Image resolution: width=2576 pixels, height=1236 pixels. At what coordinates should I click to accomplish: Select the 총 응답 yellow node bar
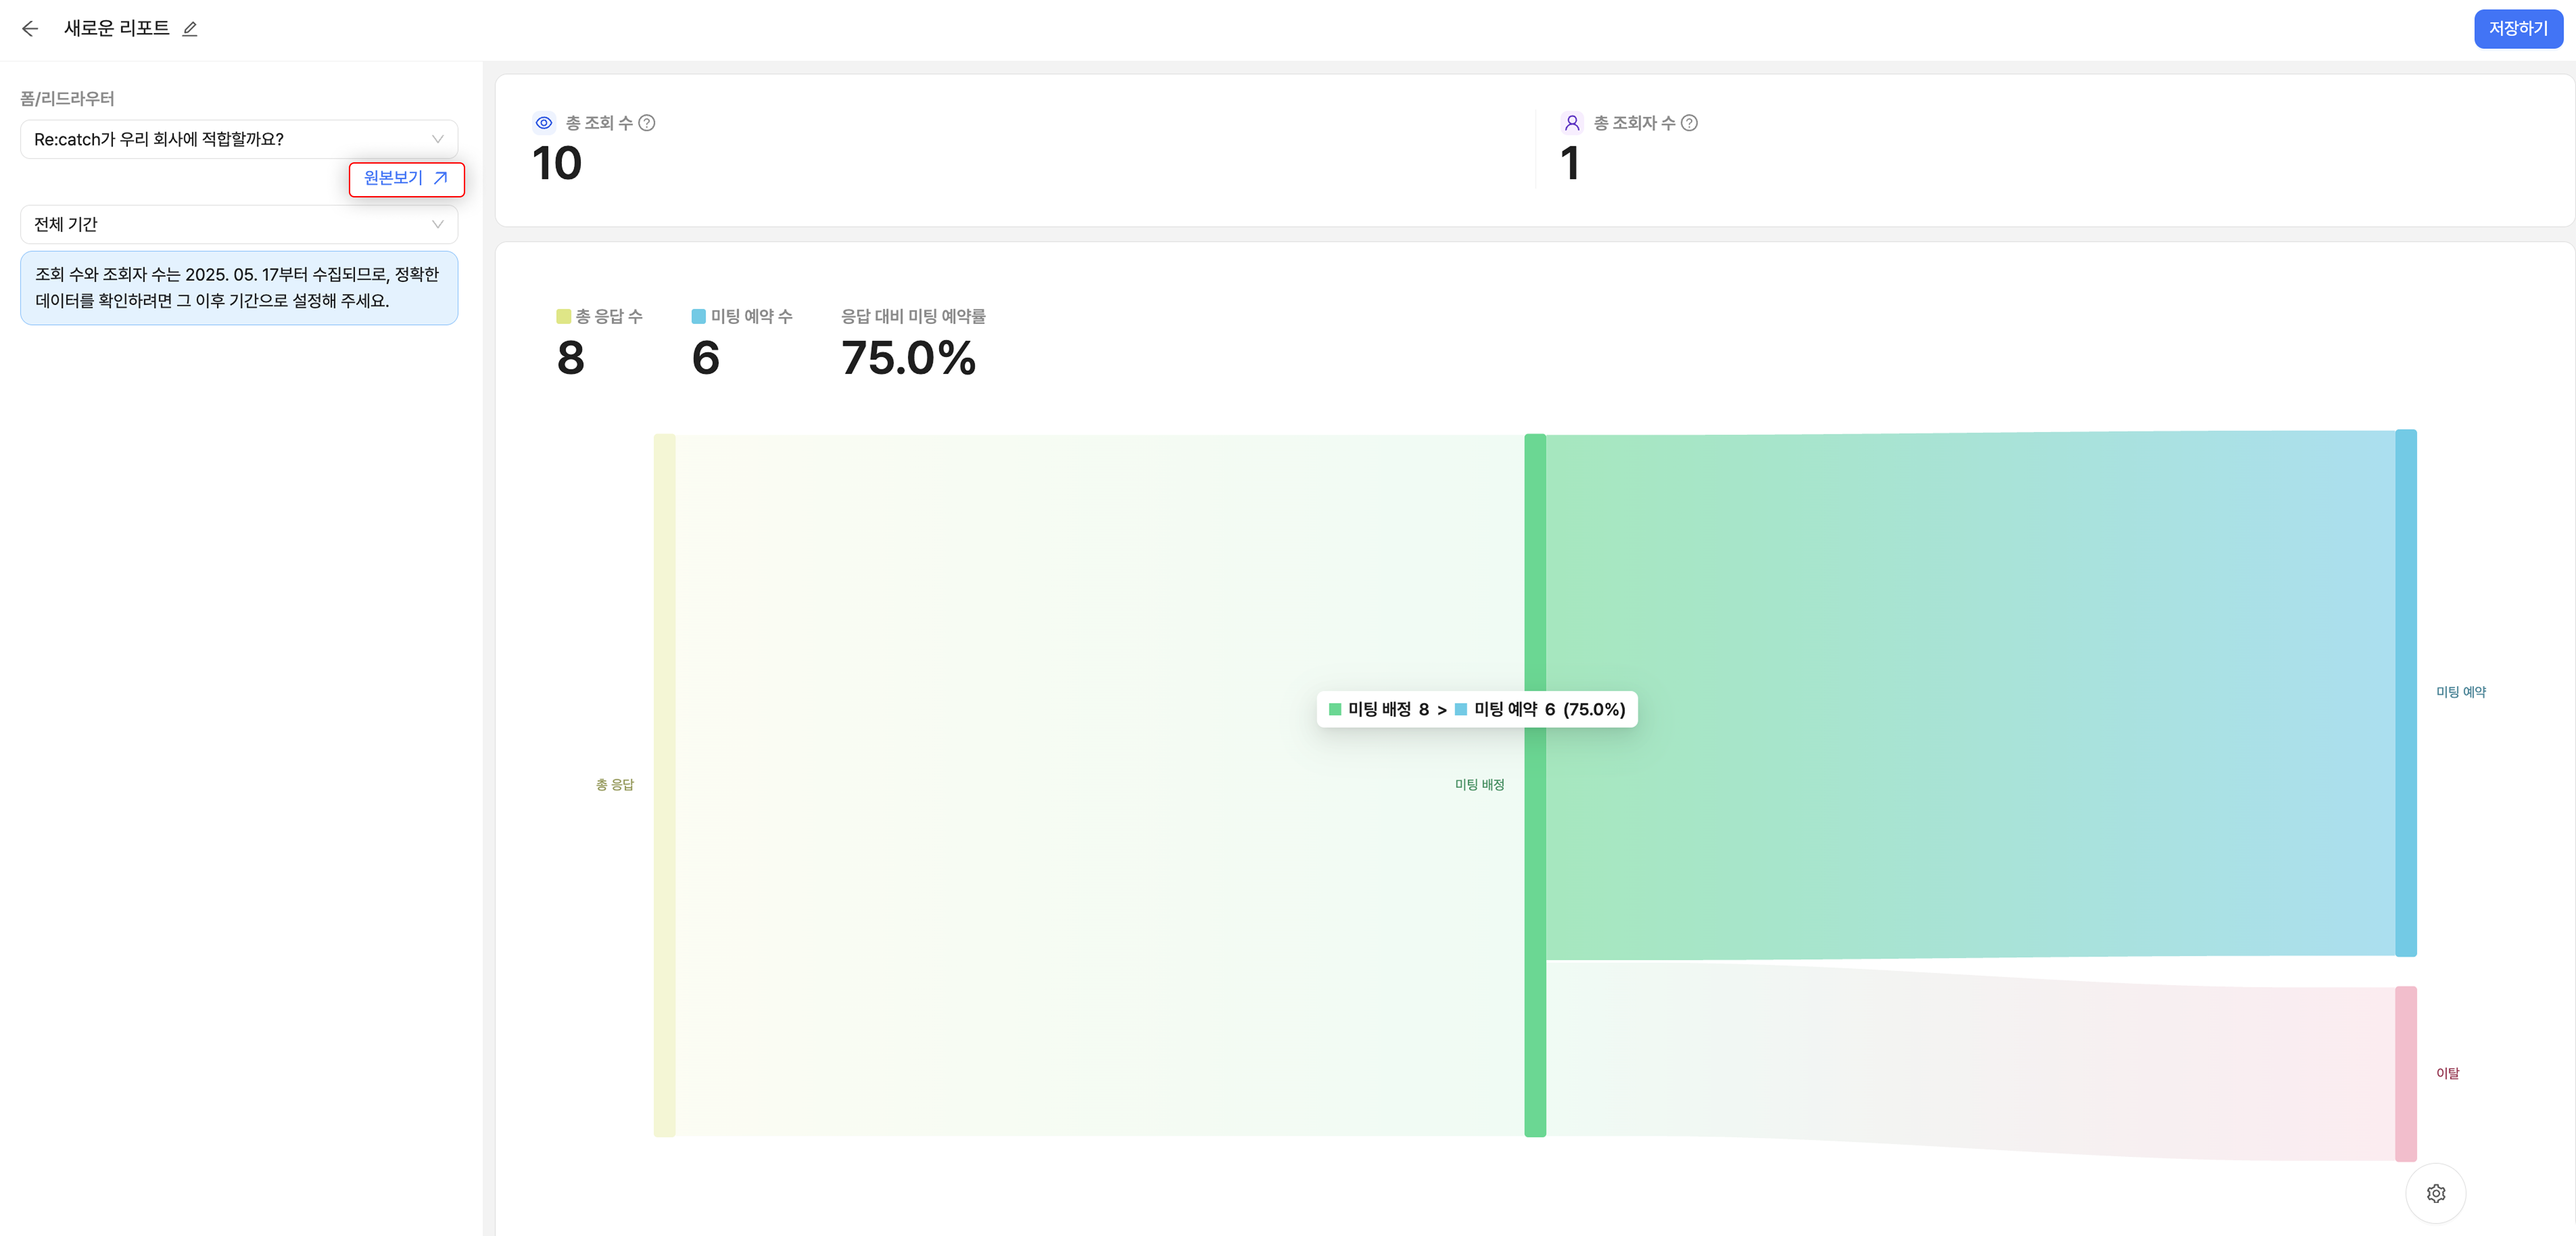coord(665,785)
